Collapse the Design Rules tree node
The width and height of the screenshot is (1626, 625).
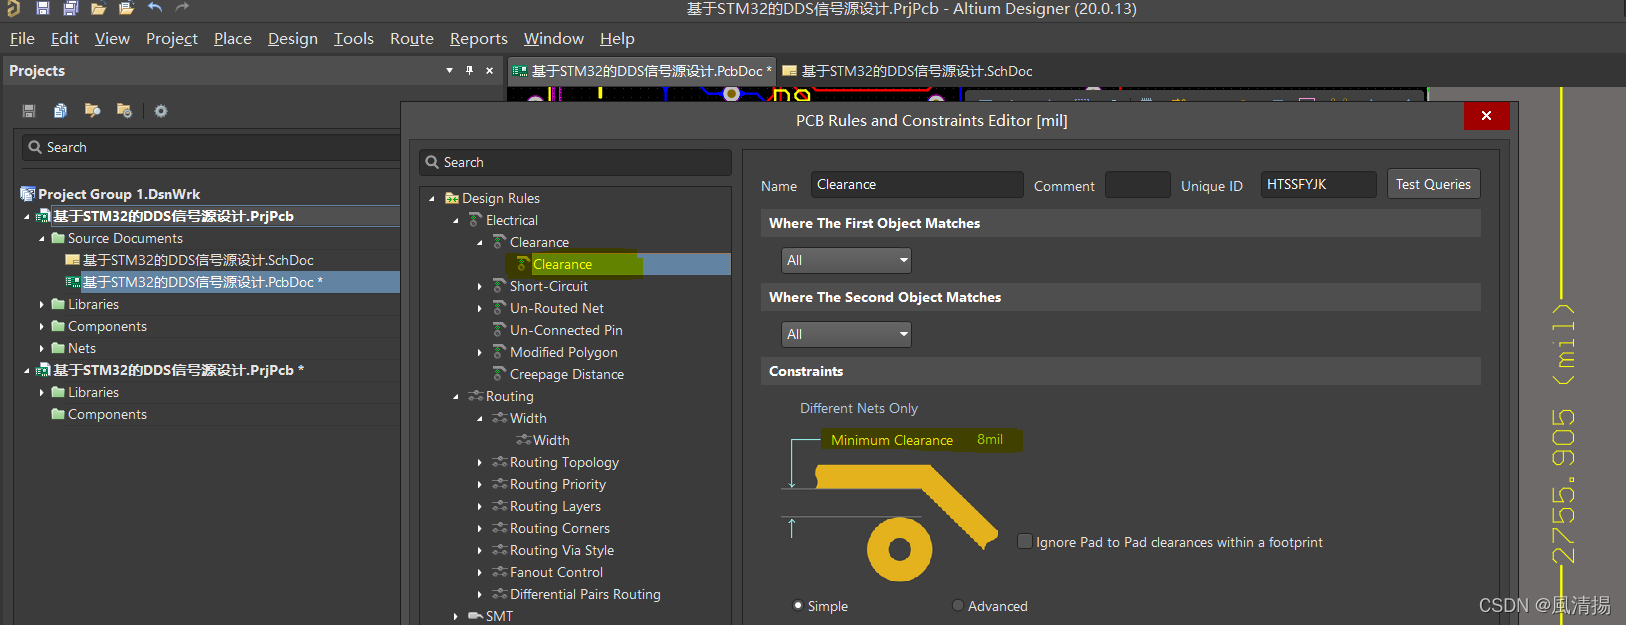[432, 198]
